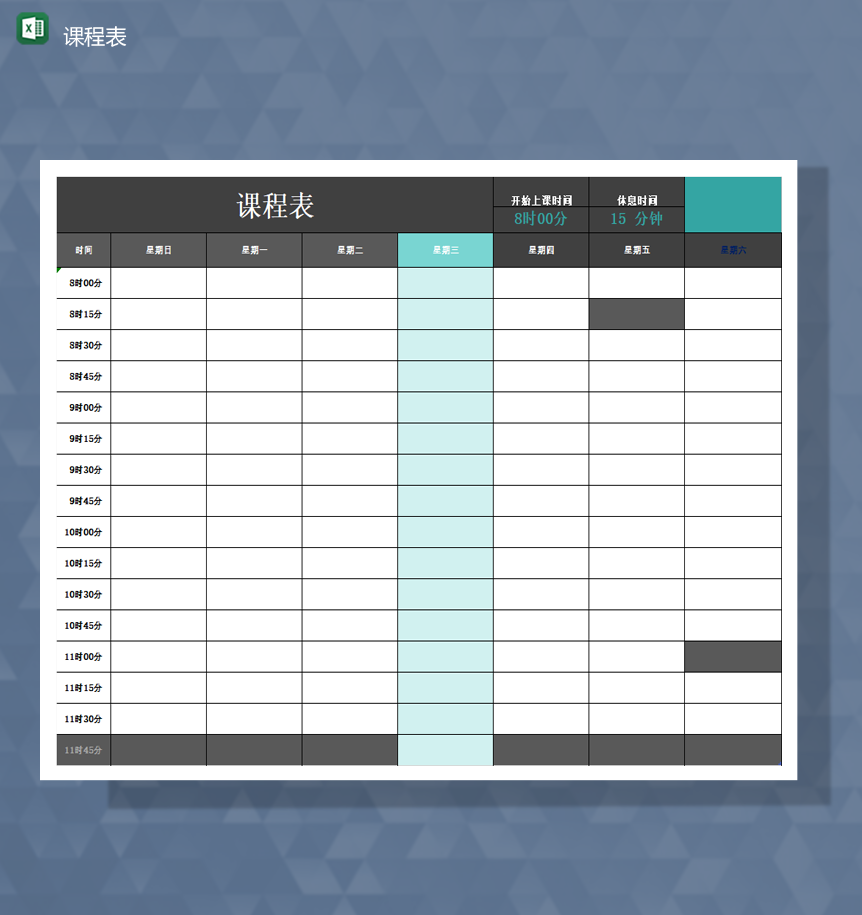
Task: Click the 星期四 column header
Action: pos(540,250)
